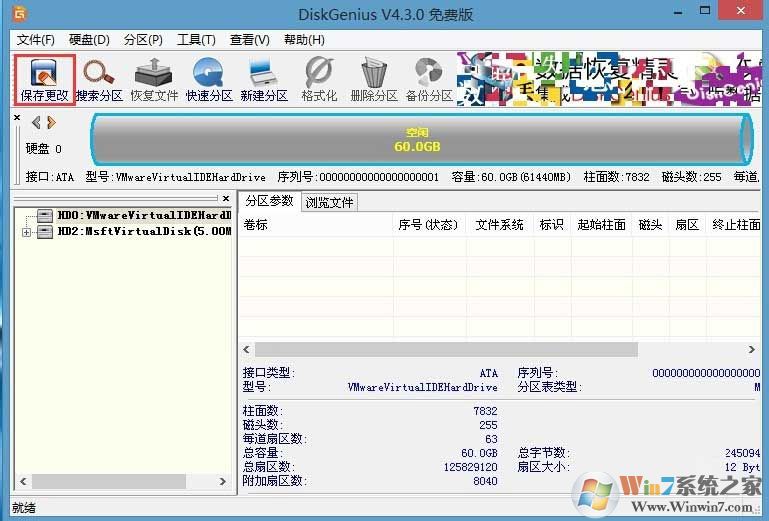Open the 硬盘(D) menu
Image resolution: width=769 pixels, height=521 pixels.
point(89,40)
